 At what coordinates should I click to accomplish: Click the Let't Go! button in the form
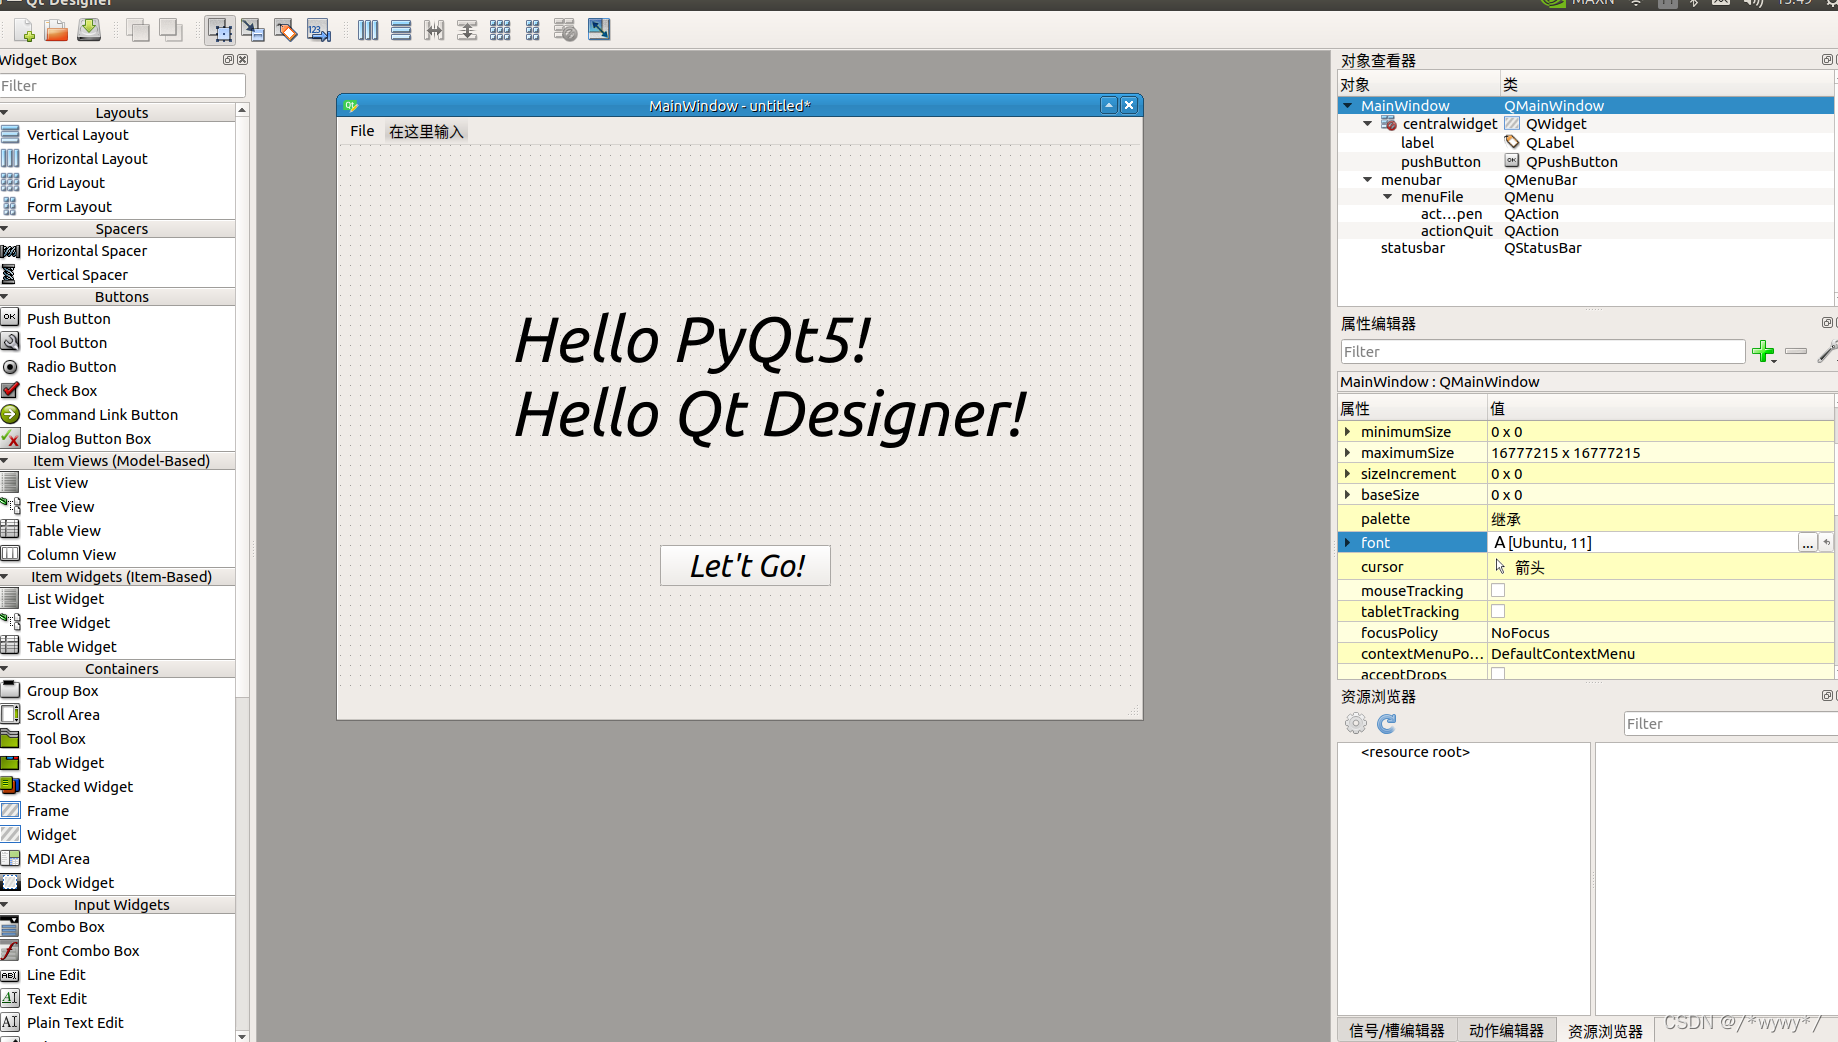[745, 565]
